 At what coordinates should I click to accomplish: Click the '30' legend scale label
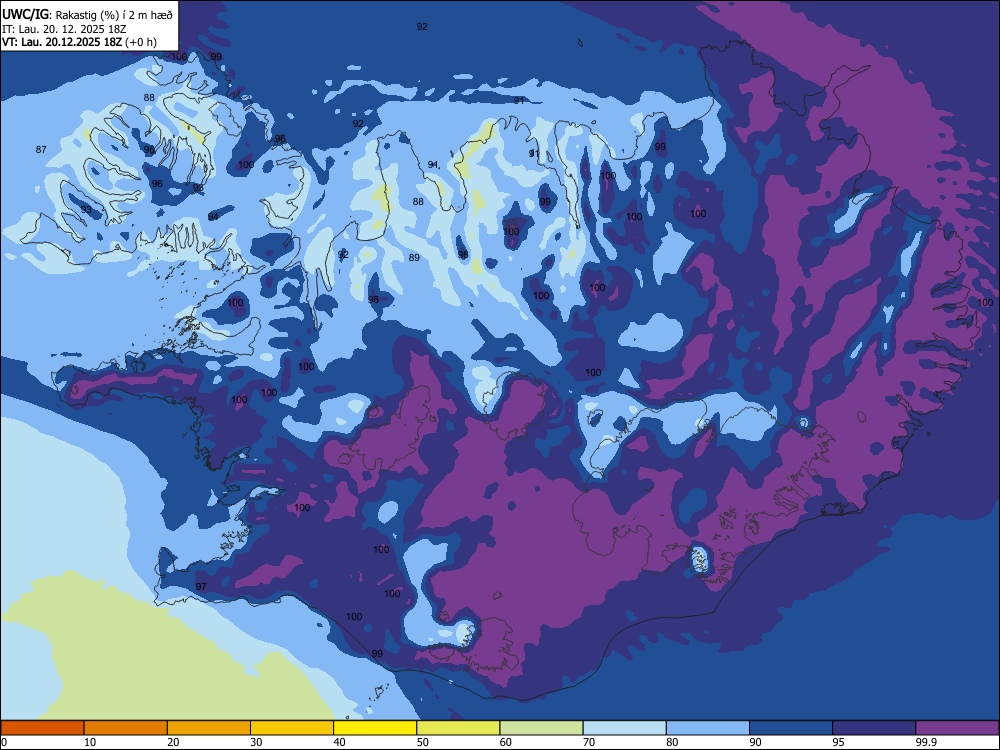pos(256,742)
